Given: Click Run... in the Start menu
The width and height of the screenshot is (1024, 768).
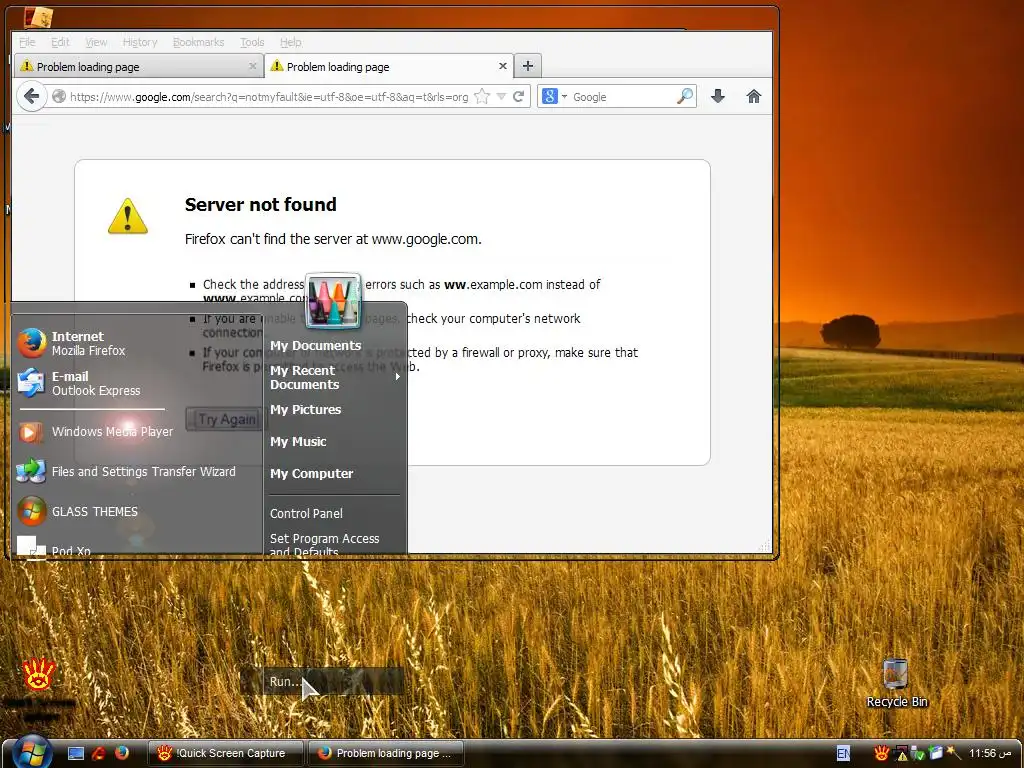Looking at the screenshot, I should click(285, 681).
